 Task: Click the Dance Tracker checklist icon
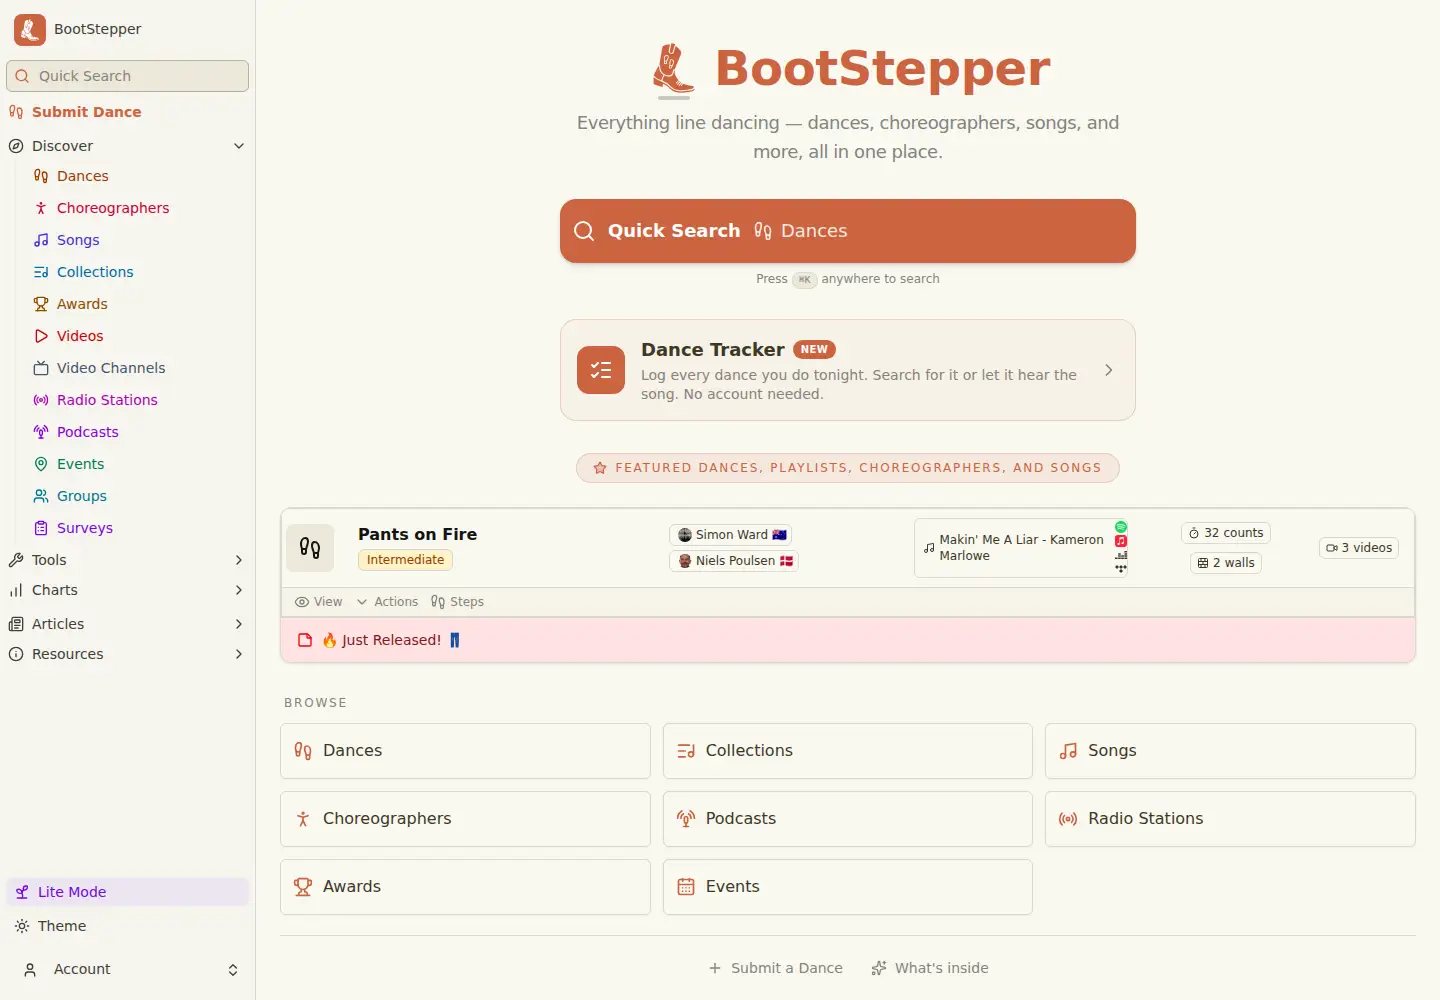tap(601, 370)
